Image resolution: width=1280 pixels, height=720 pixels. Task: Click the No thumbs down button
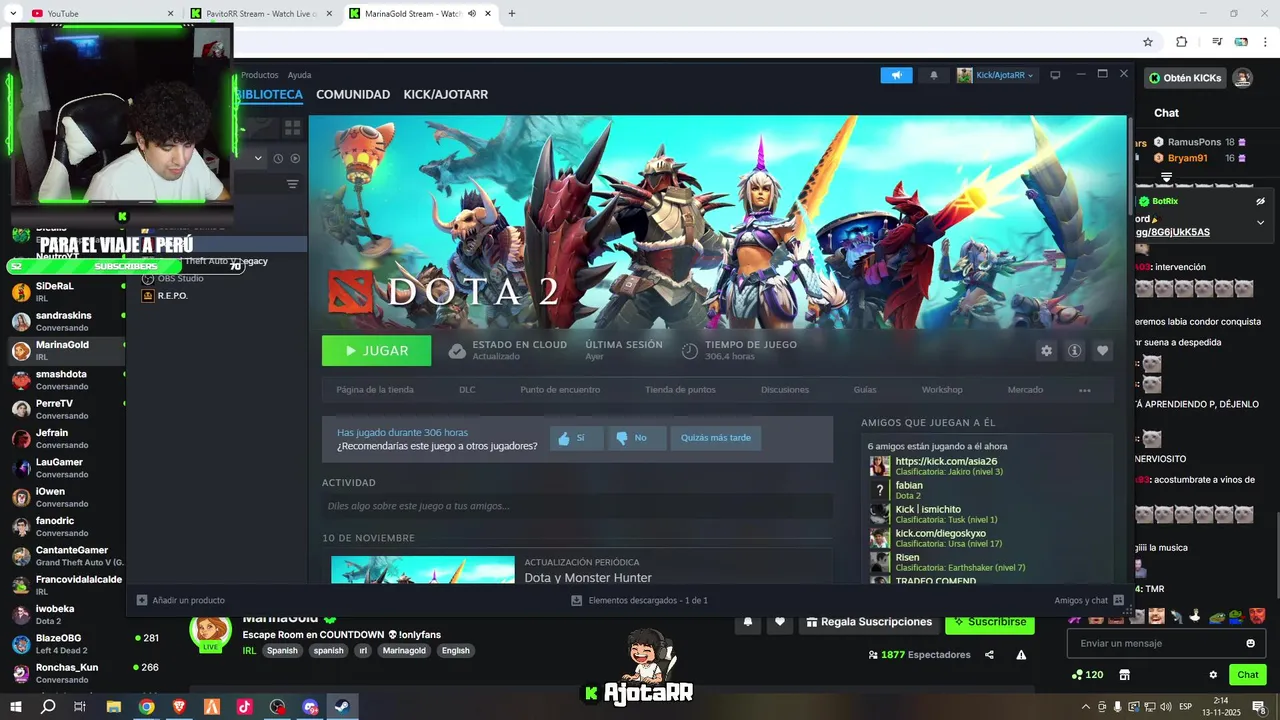636,438
